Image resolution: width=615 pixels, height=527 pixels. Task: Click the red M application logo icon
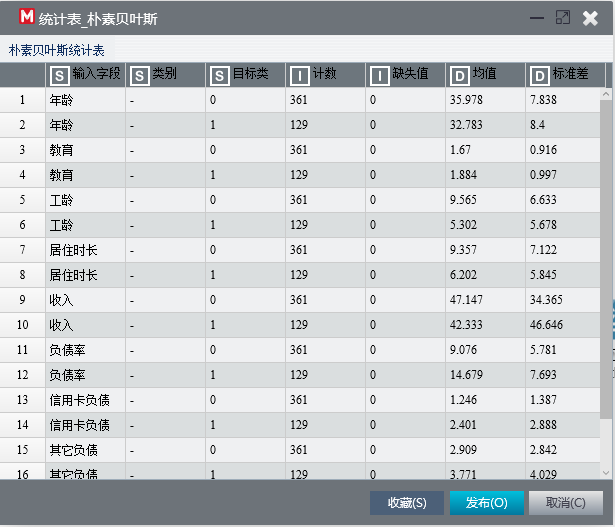pos(27,16)
